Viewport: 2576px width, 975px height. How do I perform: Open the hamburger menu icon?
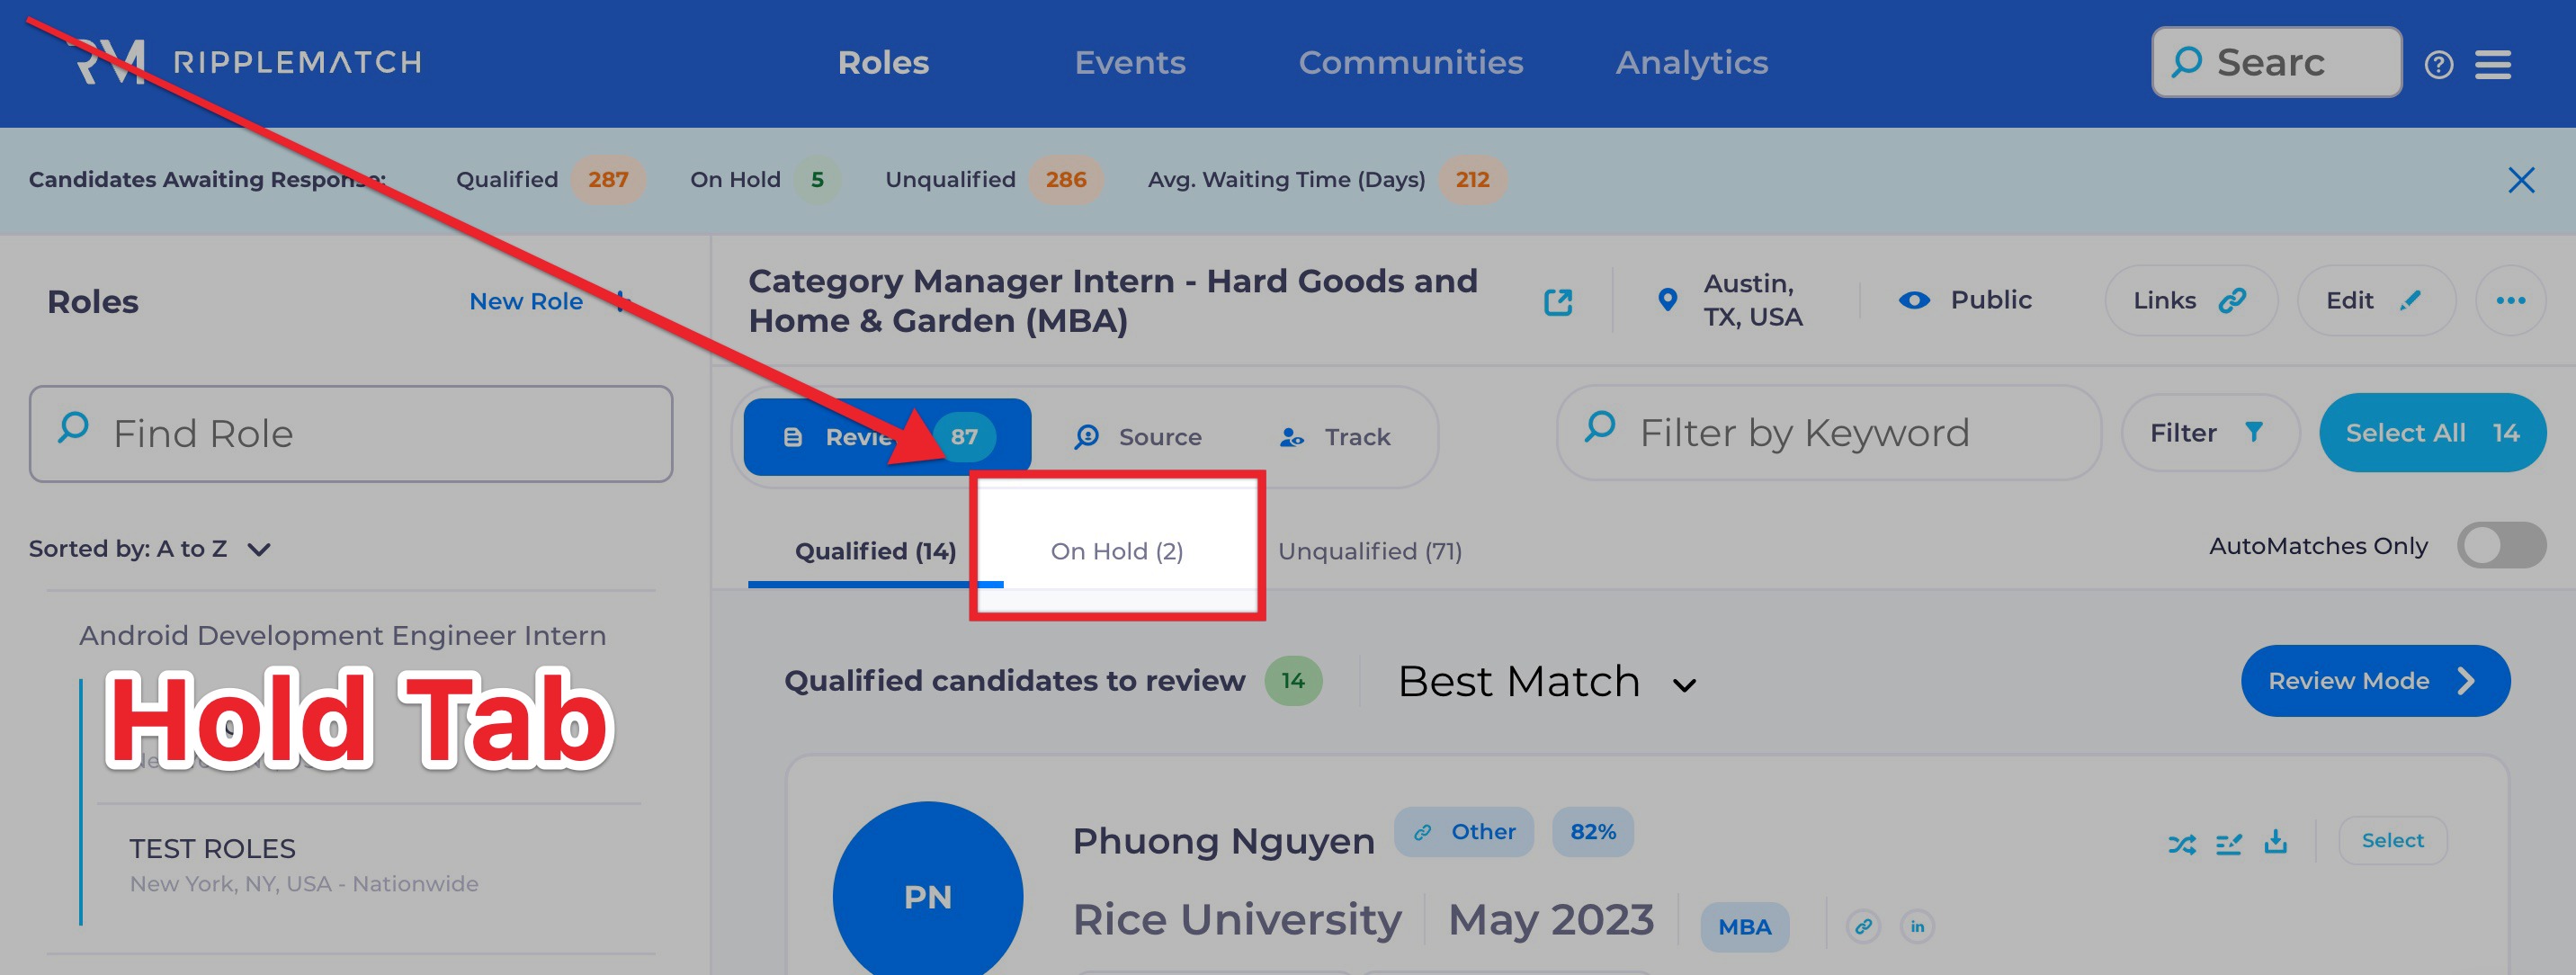click(2493, 65)
